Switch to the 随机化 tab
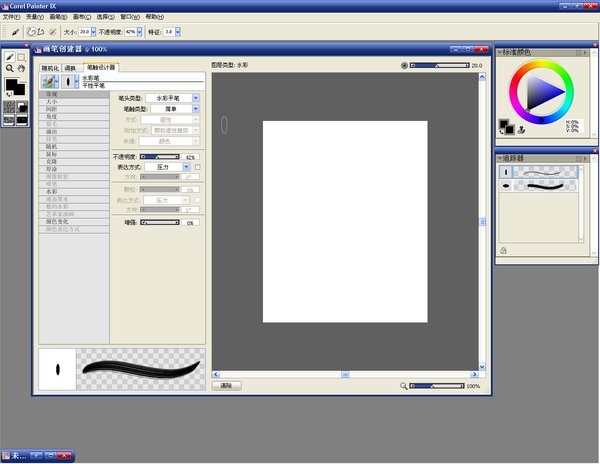The height and width of the screenshot is (464, 600). point(50,68)
